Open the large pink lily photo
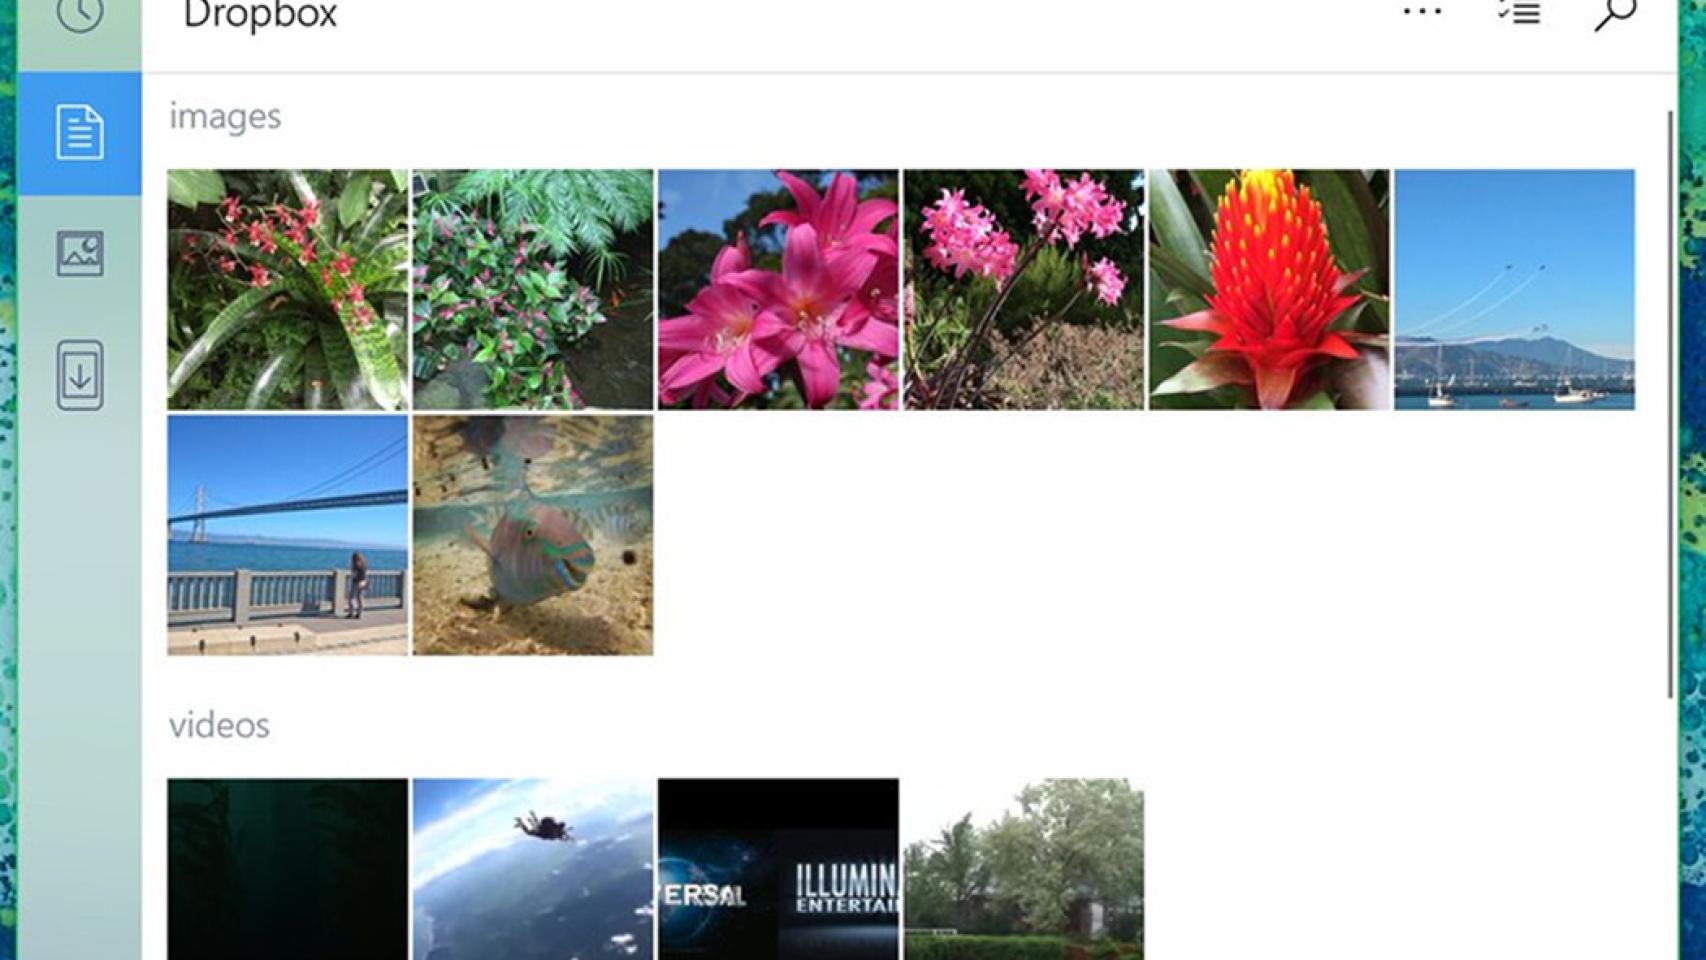 point(778,290)
